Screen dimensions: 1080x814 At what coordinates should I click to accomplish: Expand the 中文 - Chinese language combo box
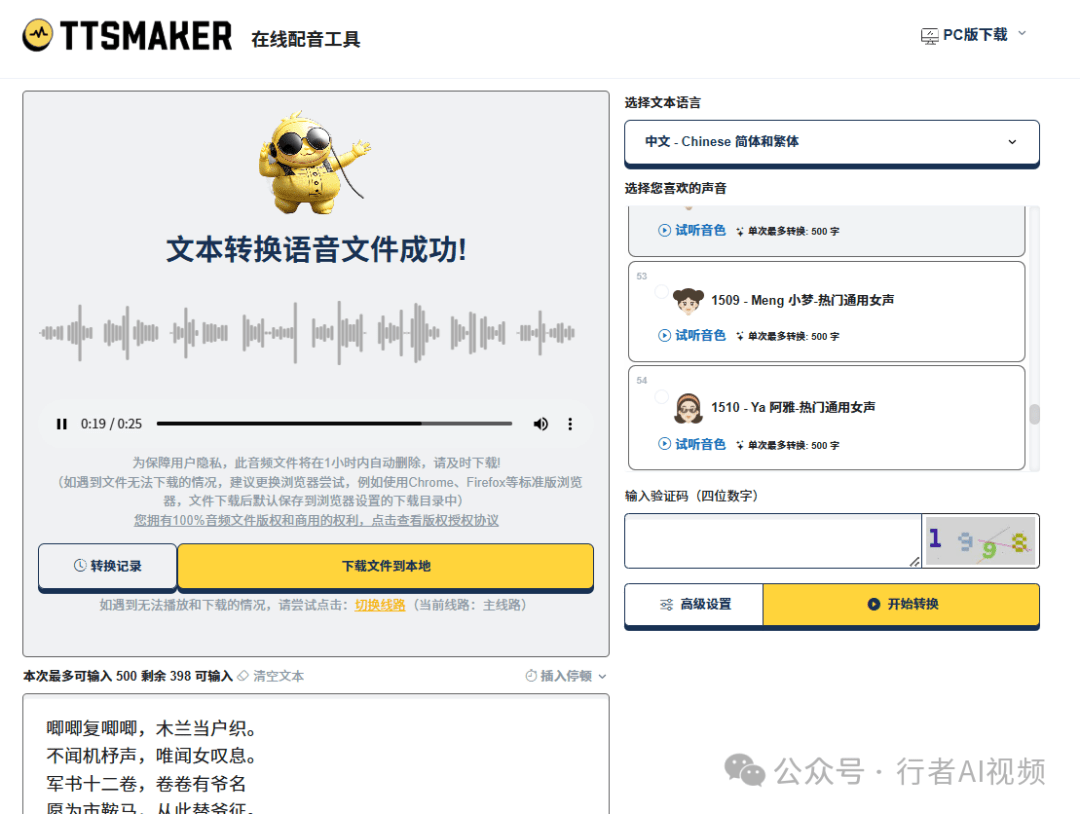click(x=831, y=142)
